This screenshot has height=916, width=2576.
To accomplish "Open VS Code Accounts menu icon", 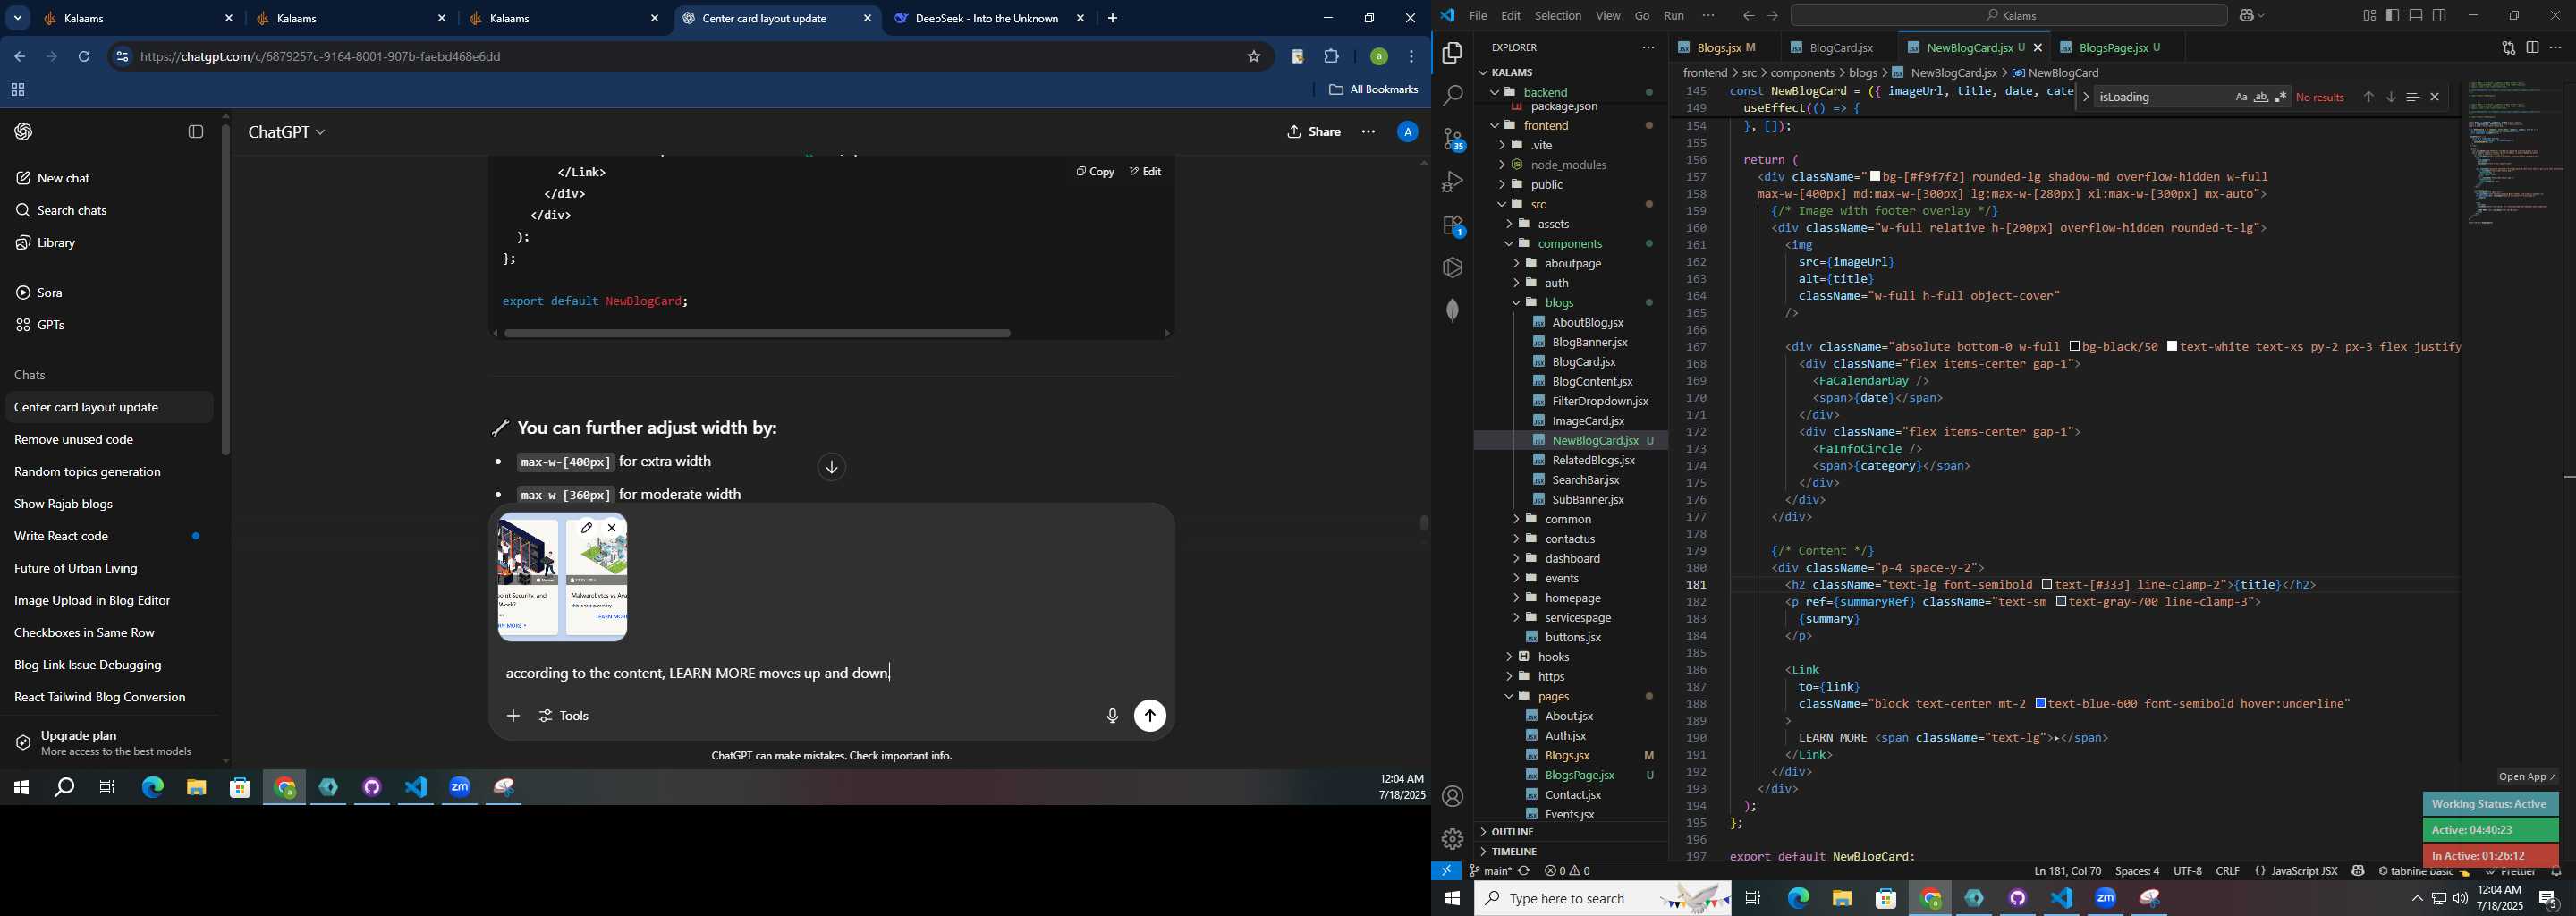I will [1452, 796].
